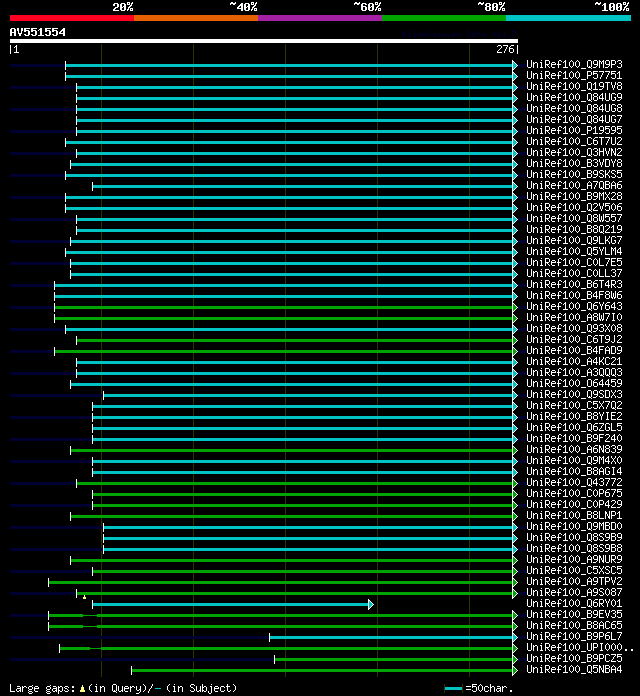Viewport: 640px width, 696px height.
Task: Select the UniRef100_Q43772 label
Action: coord(574,482)
